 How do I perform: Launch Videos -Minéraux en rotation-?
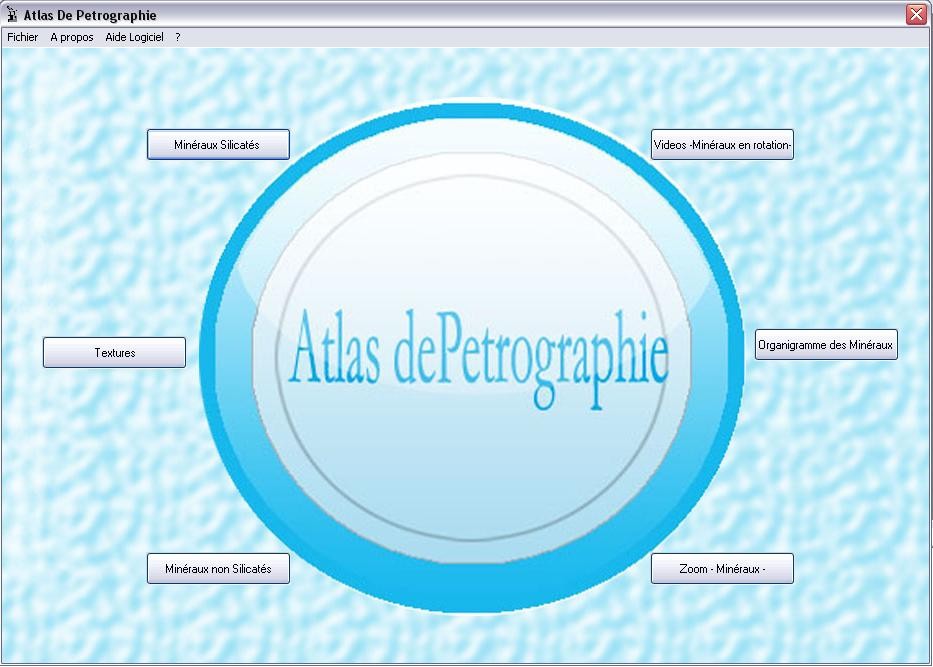[722, 145]
